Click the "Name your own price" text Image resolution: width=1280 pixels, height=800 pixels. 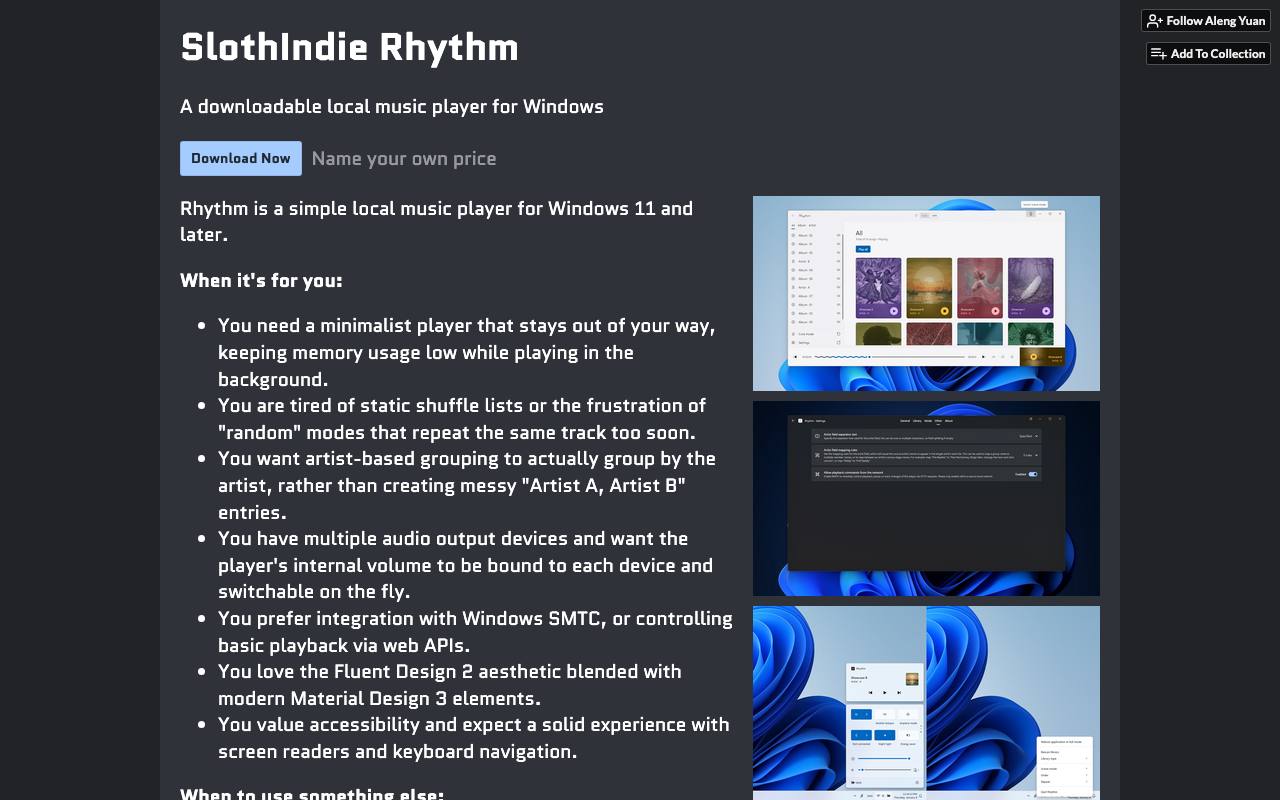pos(404,159)
